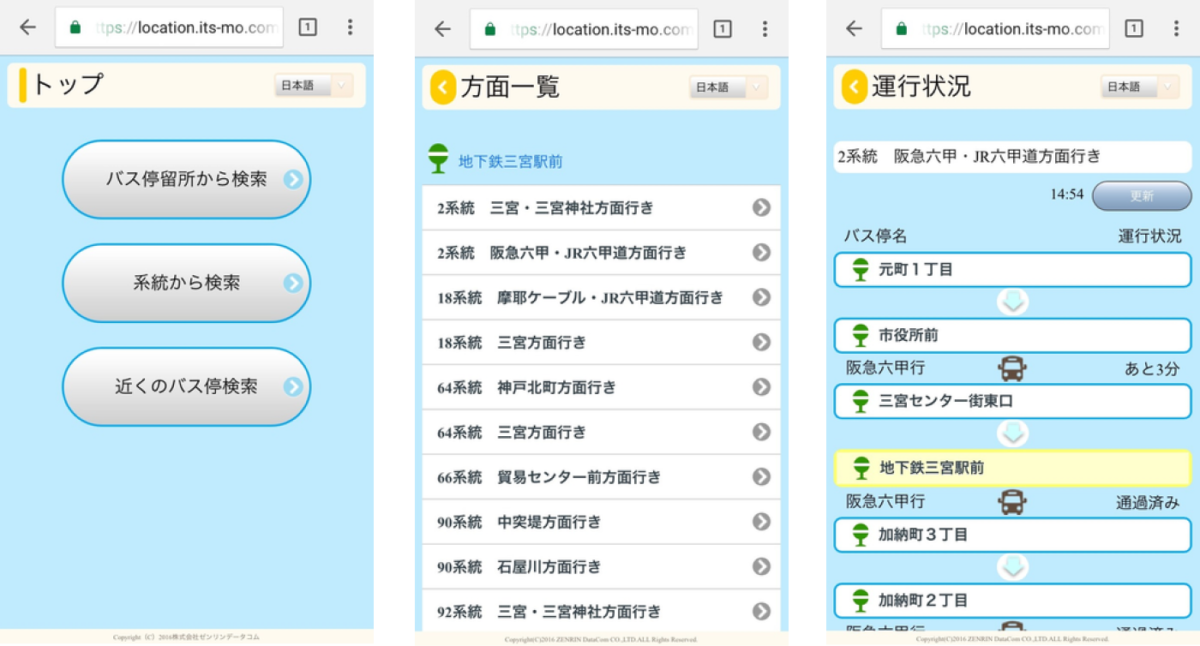Click bus icon next to あと3分
Screen dimensions: 1200x646
(1012, 369)
